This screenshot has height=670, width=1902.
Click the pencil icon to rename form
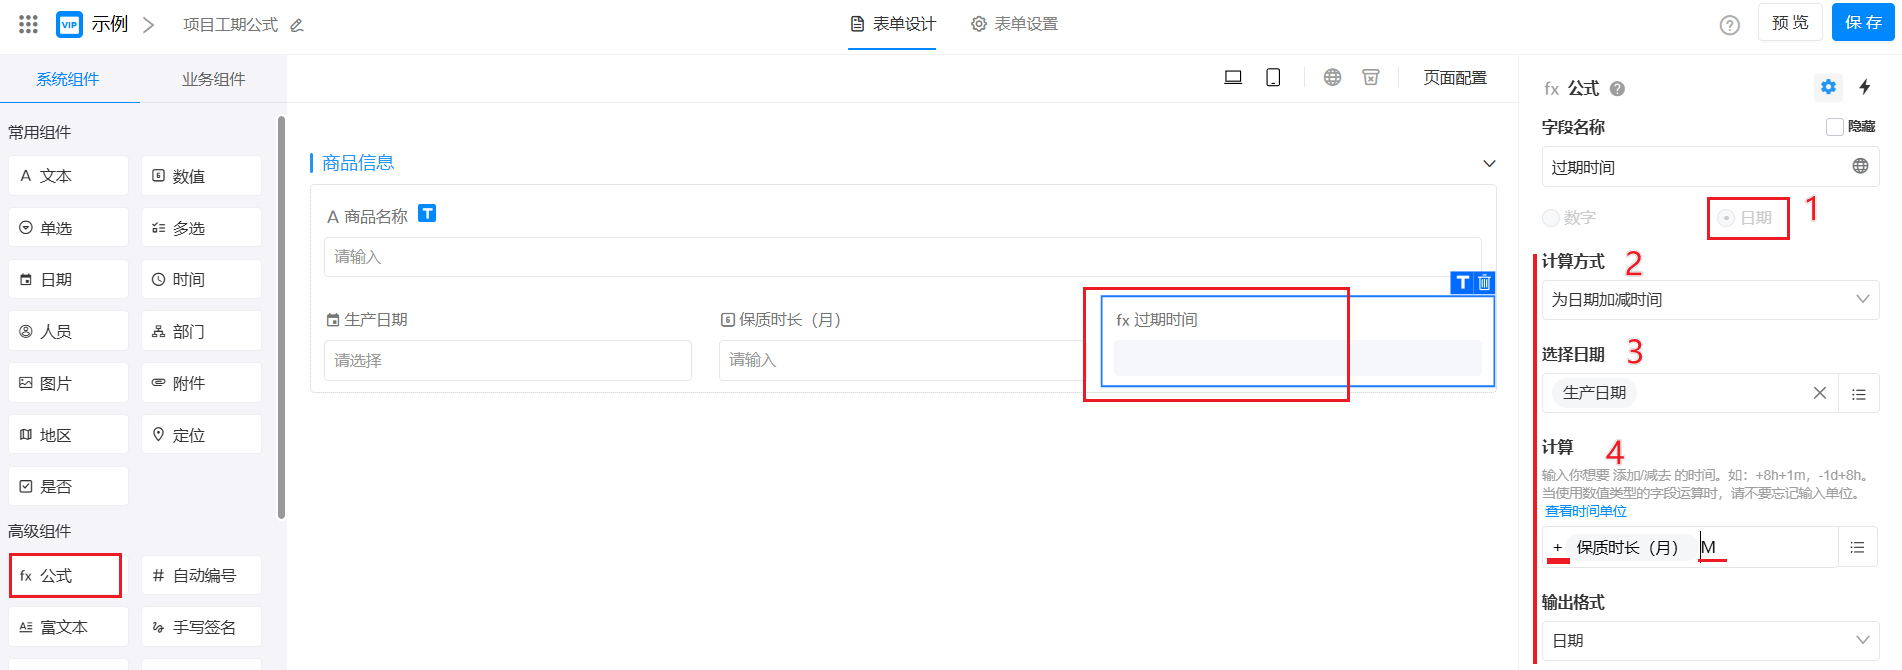pyautogui.click(x=297, y=25)
